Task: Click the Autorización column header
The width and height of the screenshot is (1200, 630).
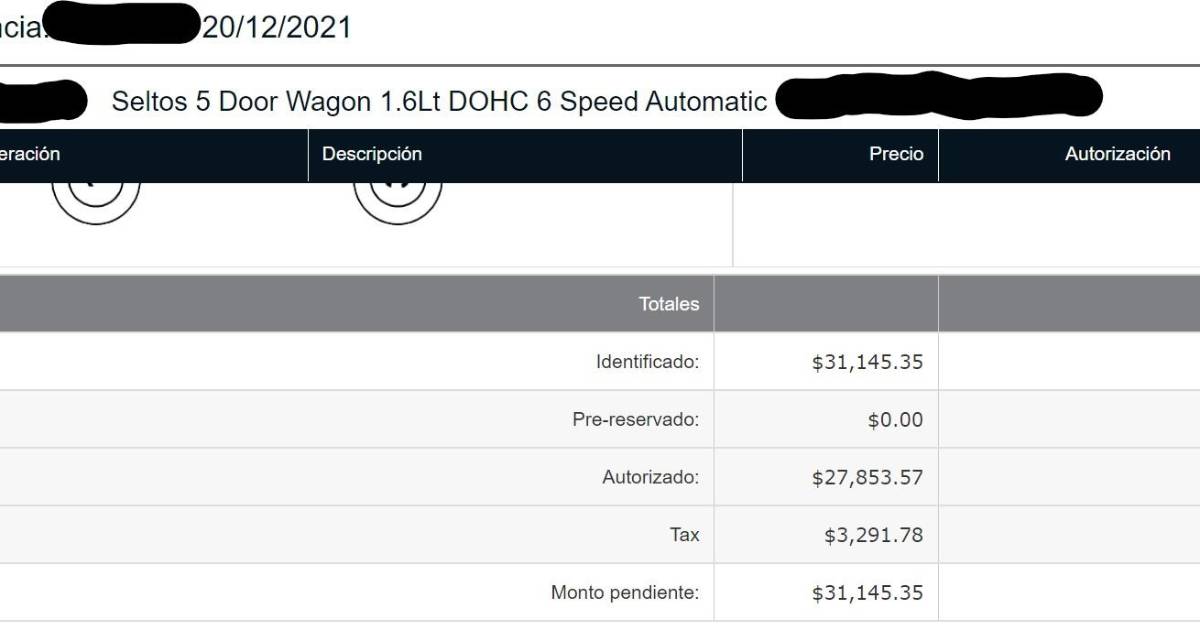Action: pos(1117,154)
